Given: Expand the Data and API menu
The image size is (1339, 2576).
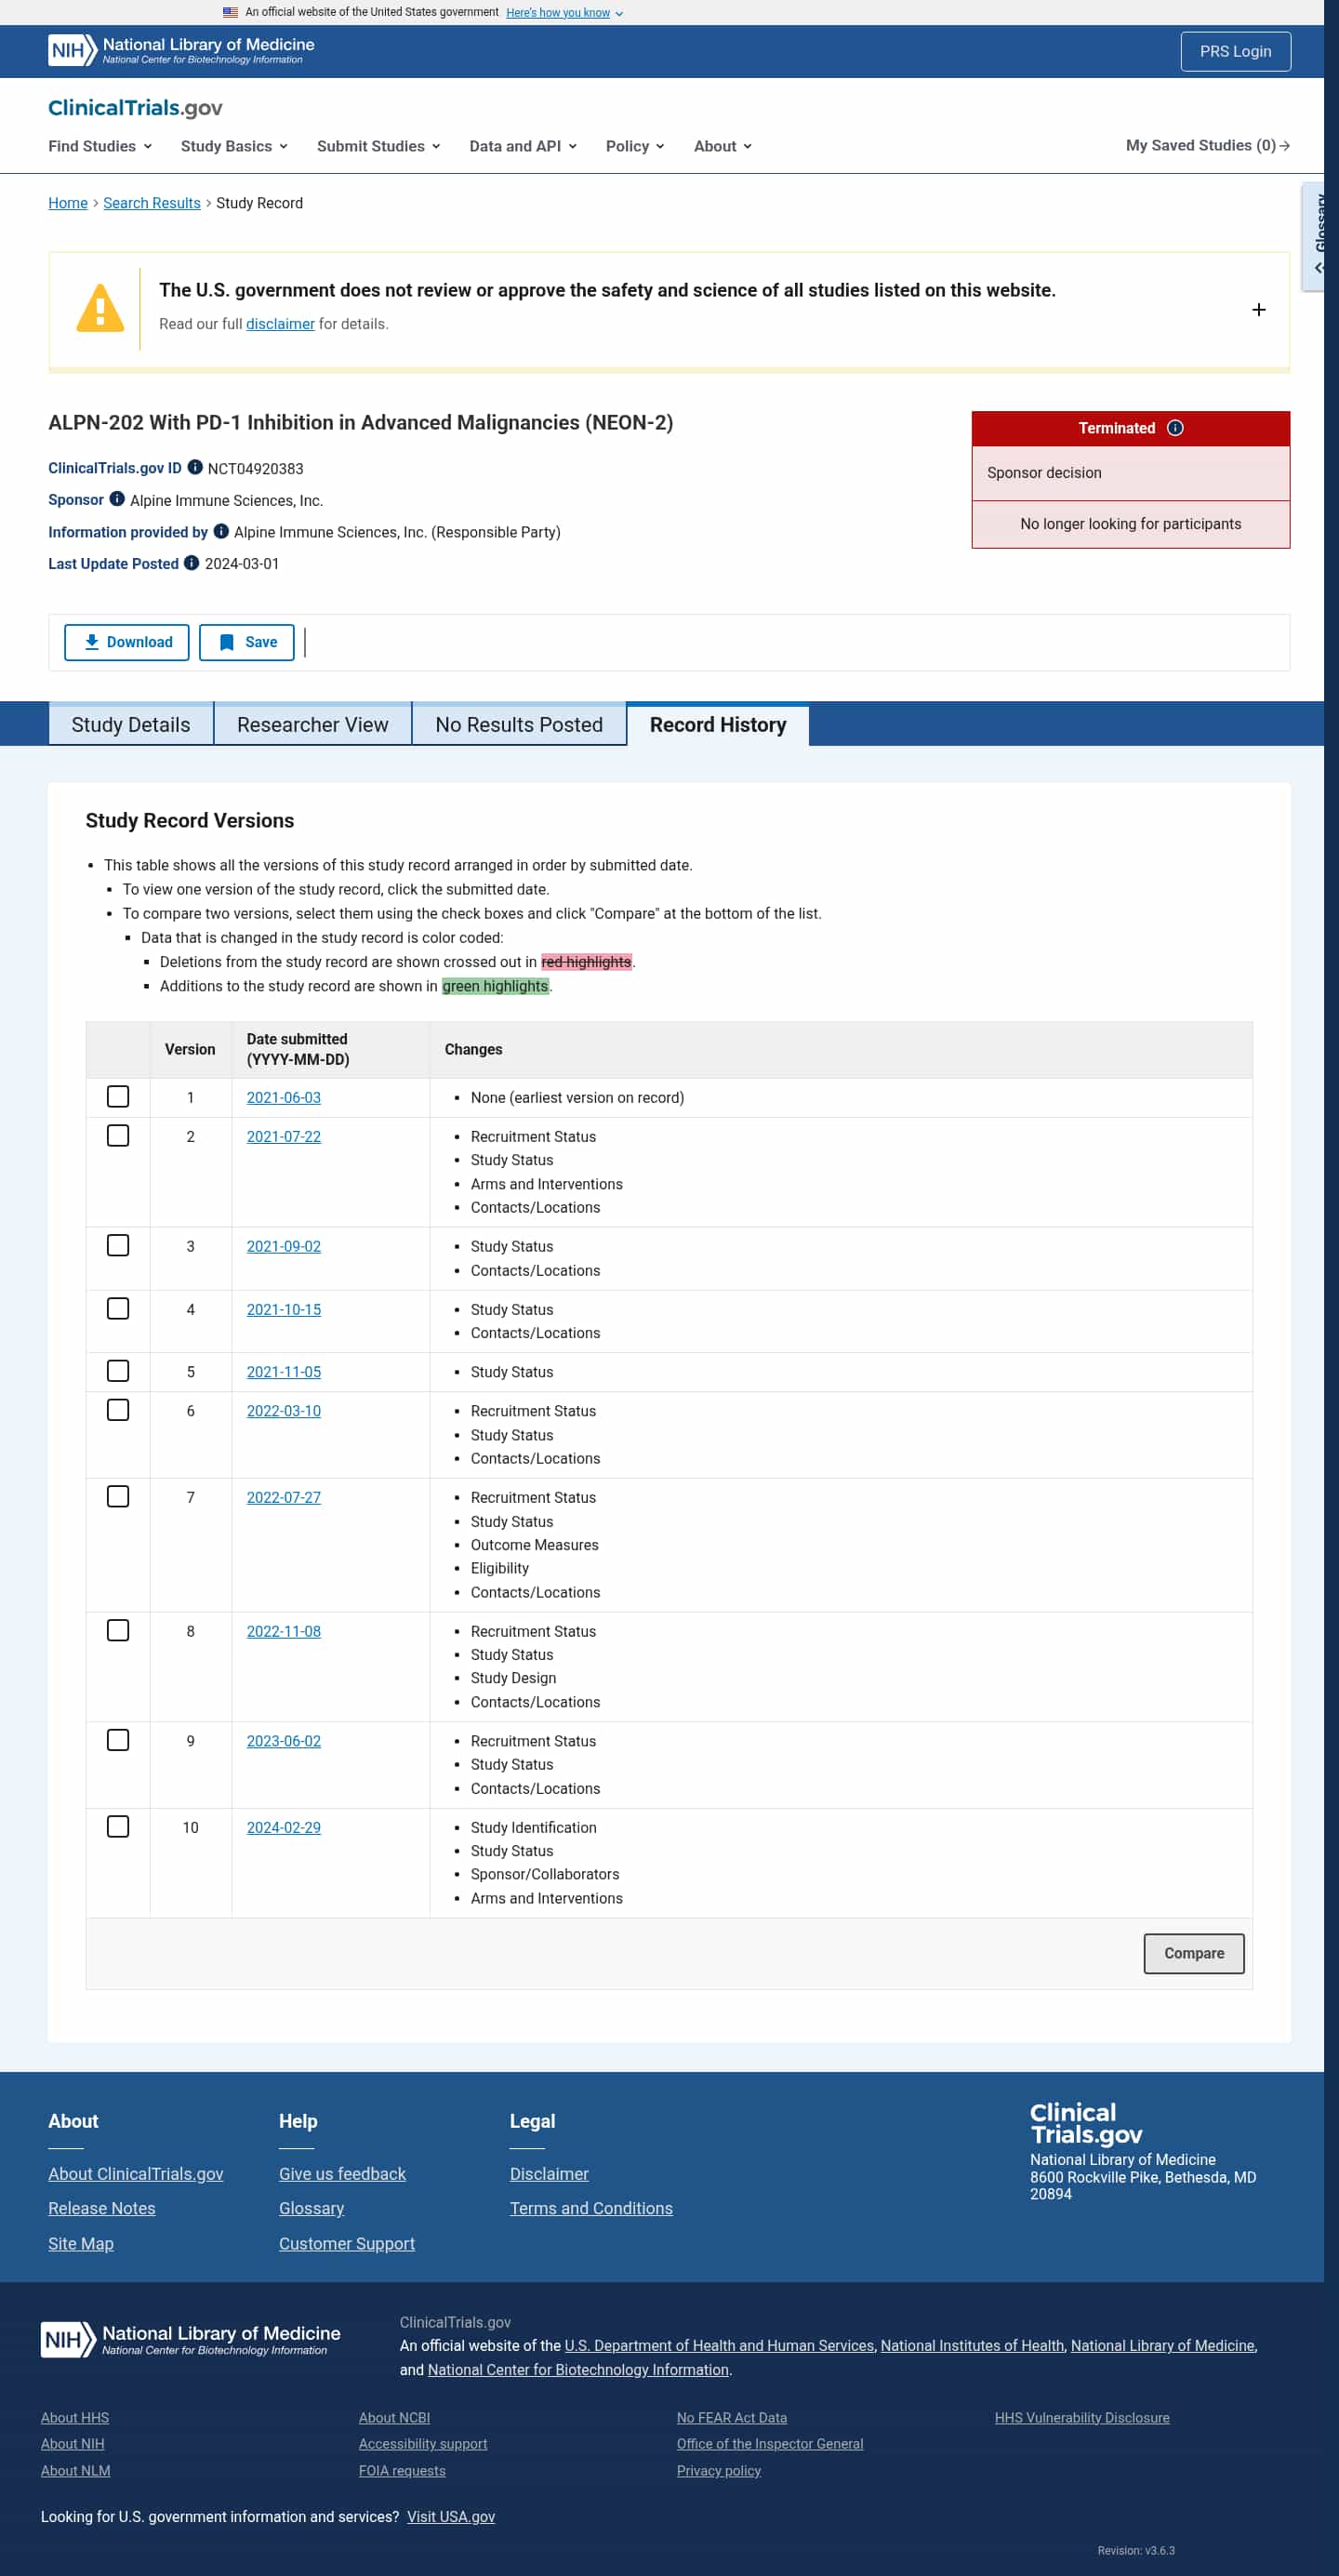Looking at the screenshot, I should click(x=523, y=146).
